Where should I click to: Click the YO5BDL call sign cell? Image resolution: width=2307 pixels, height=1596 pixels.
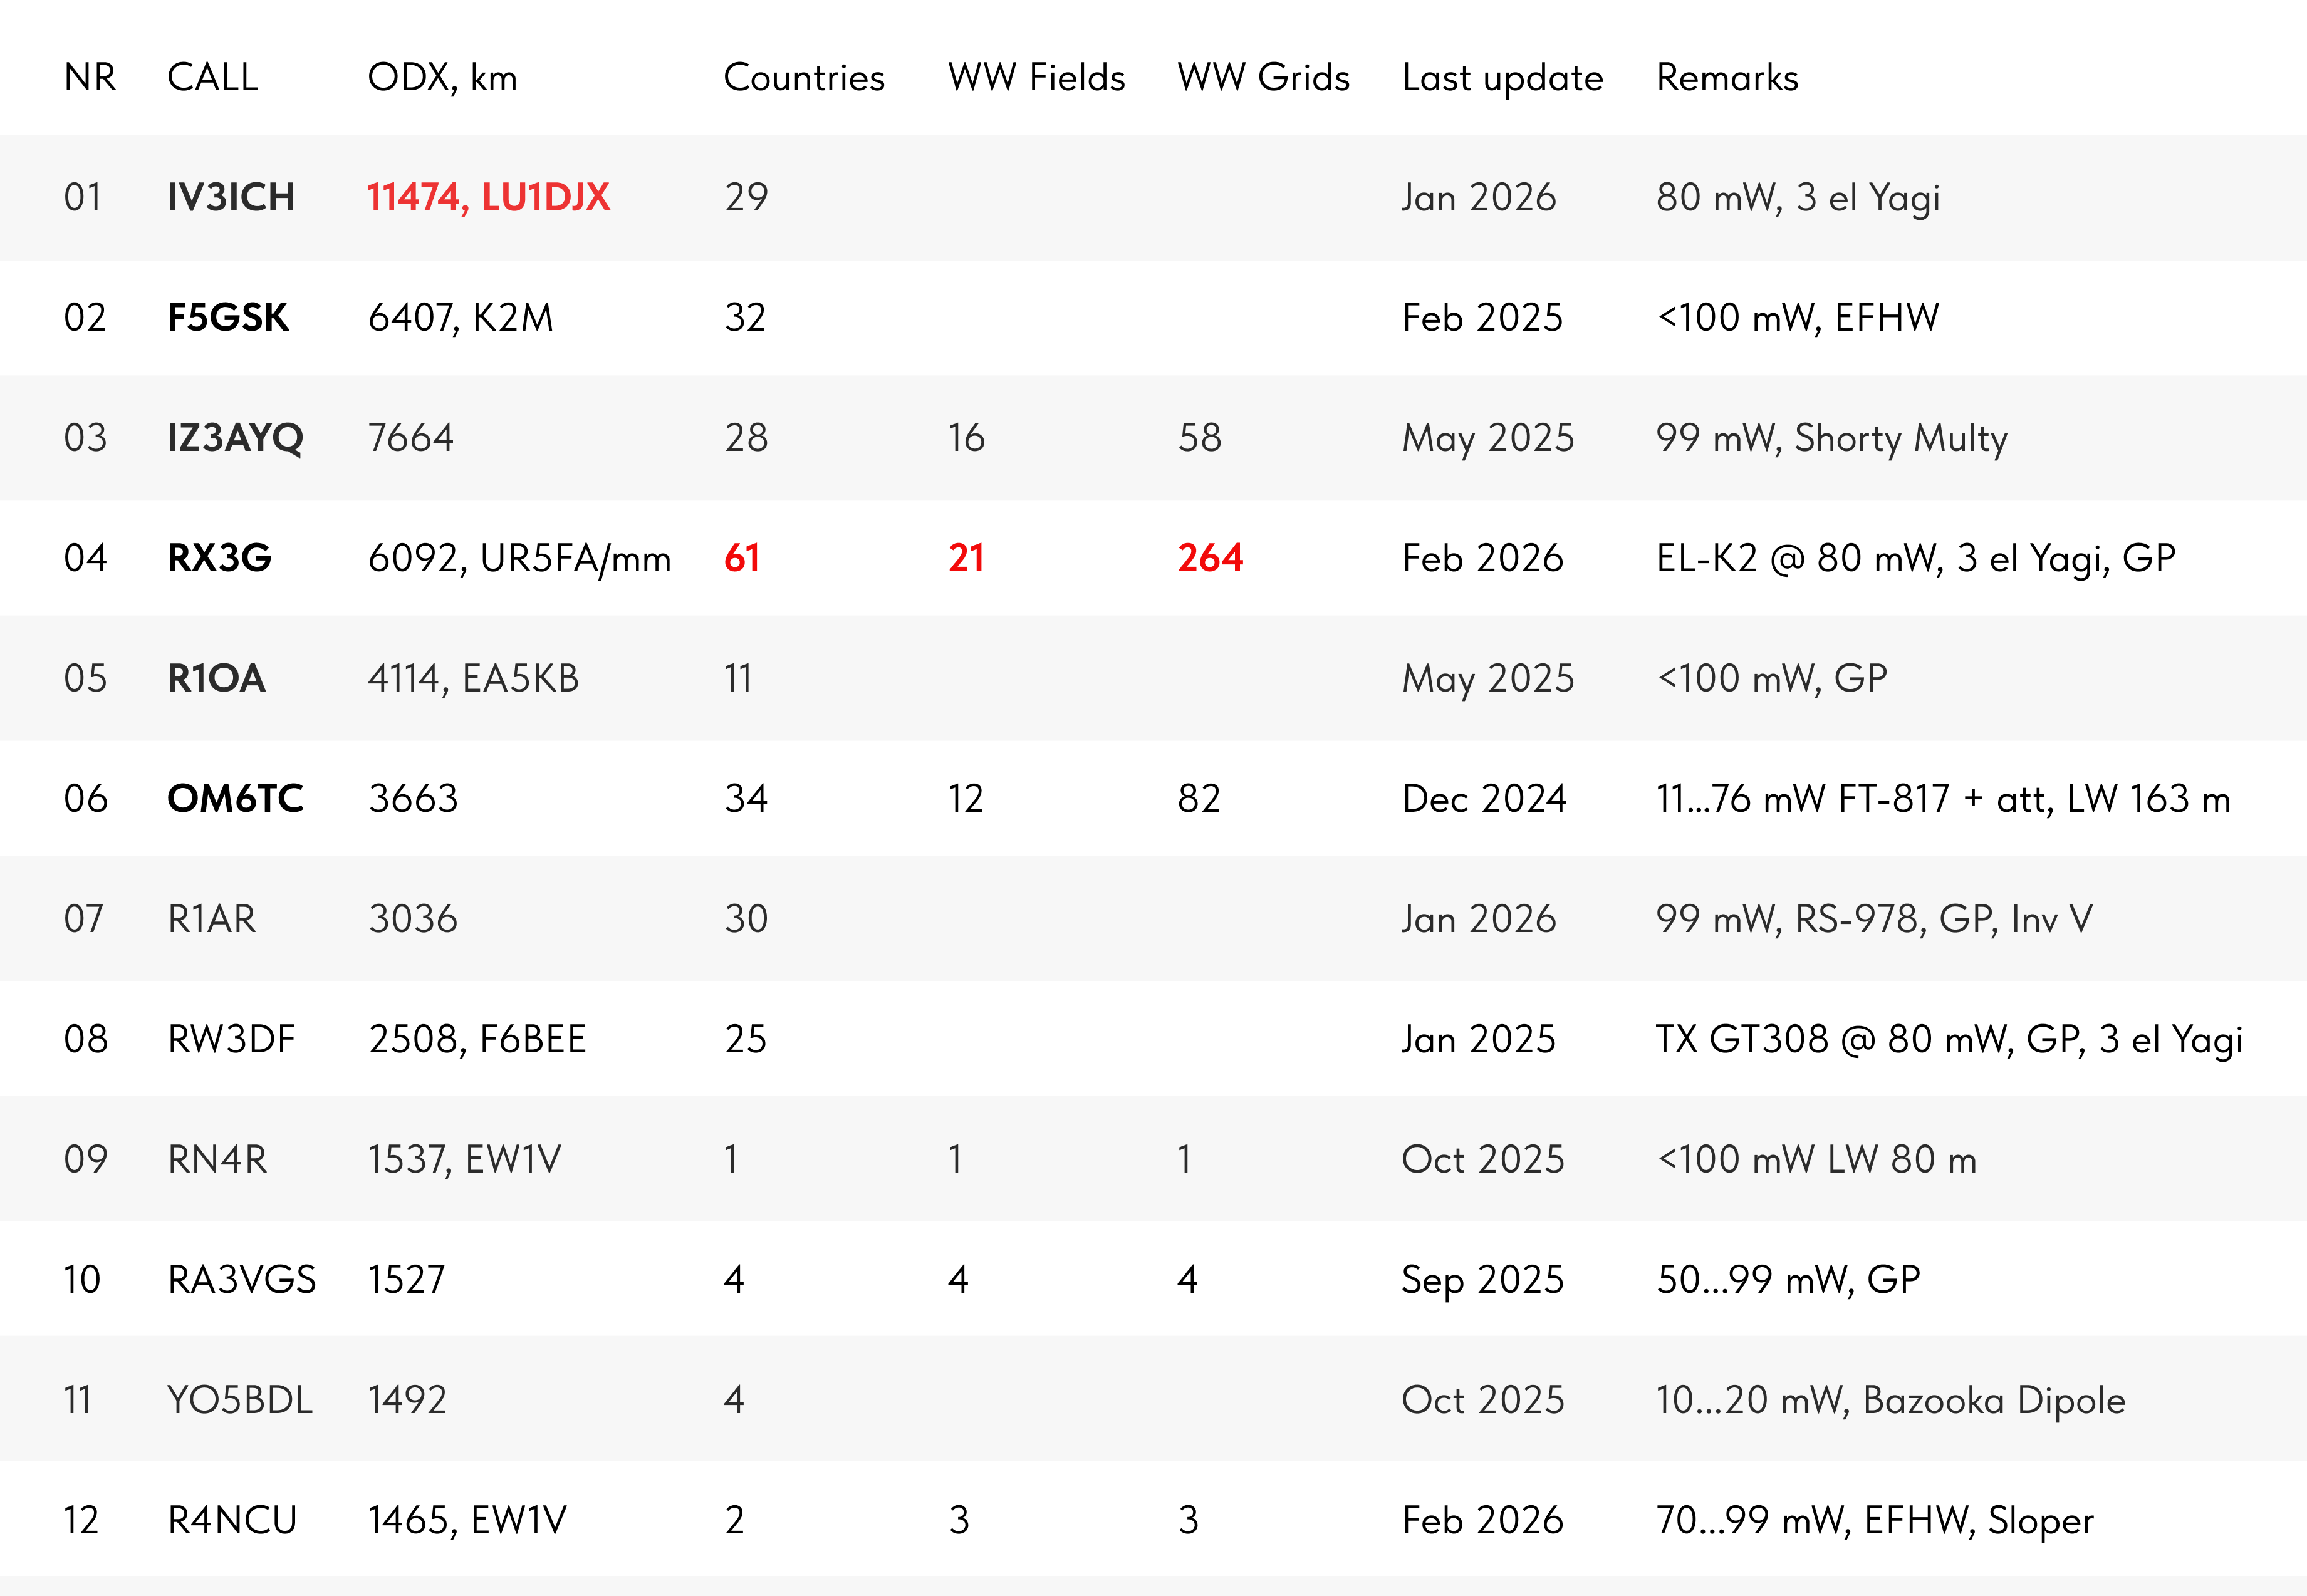point(240,1400)
